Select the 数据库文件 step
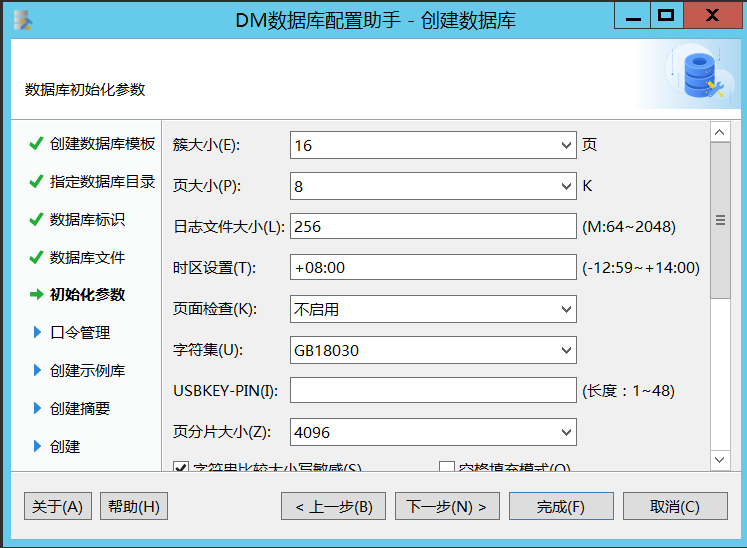 87,257
